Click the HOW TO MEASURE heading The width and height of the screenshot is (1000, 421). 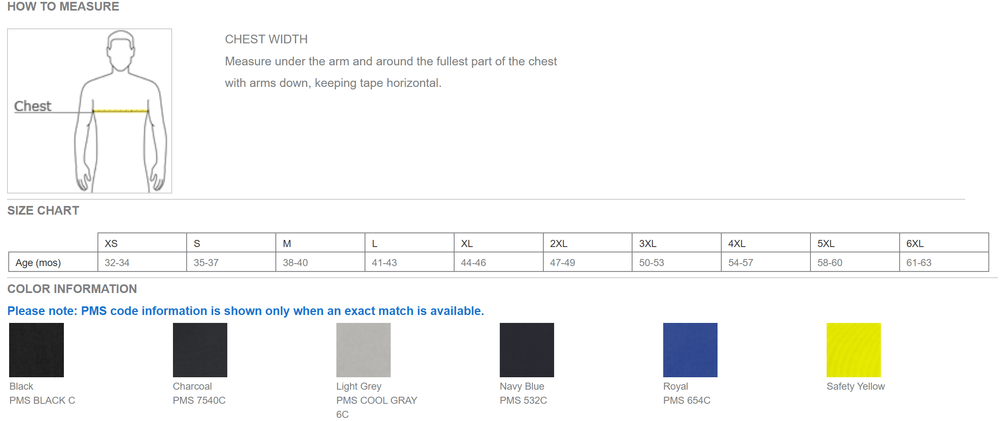click(x=63, y=7)
